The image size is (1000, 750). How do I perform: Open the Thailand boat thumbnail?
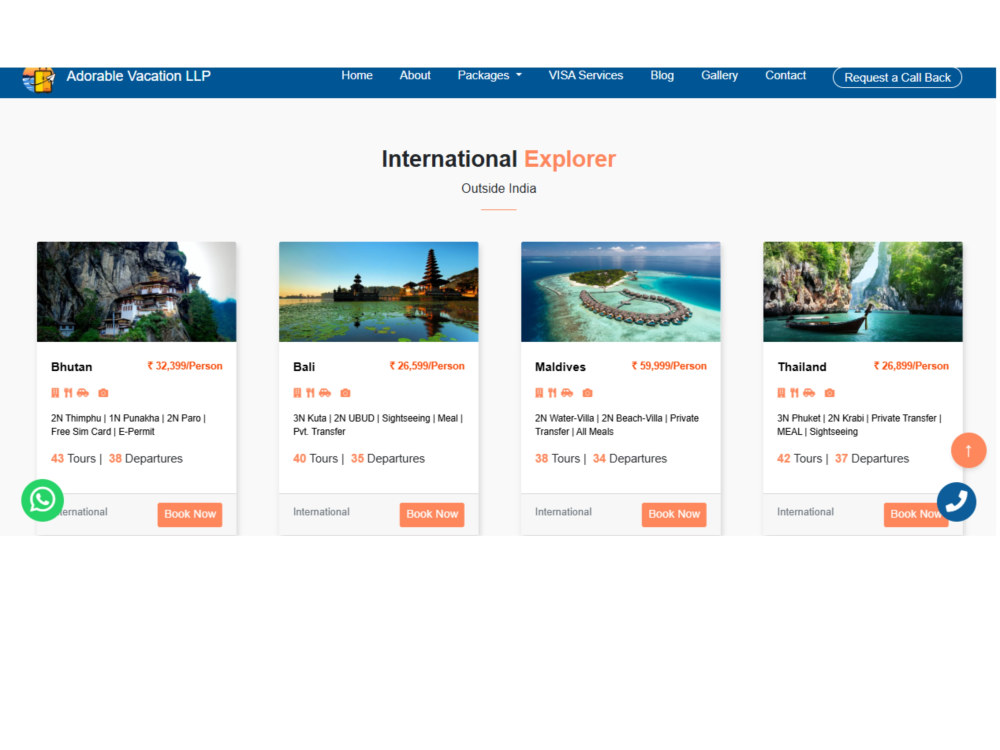[863, 291]
